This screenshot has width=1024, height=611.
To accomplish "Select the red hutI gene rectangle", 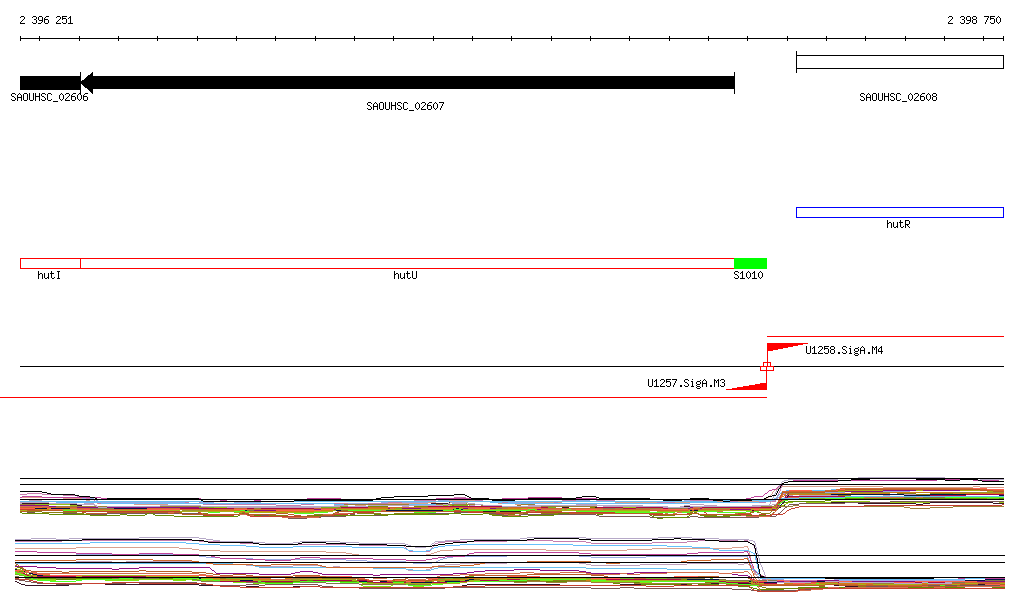I will click(x=50, y=263).
